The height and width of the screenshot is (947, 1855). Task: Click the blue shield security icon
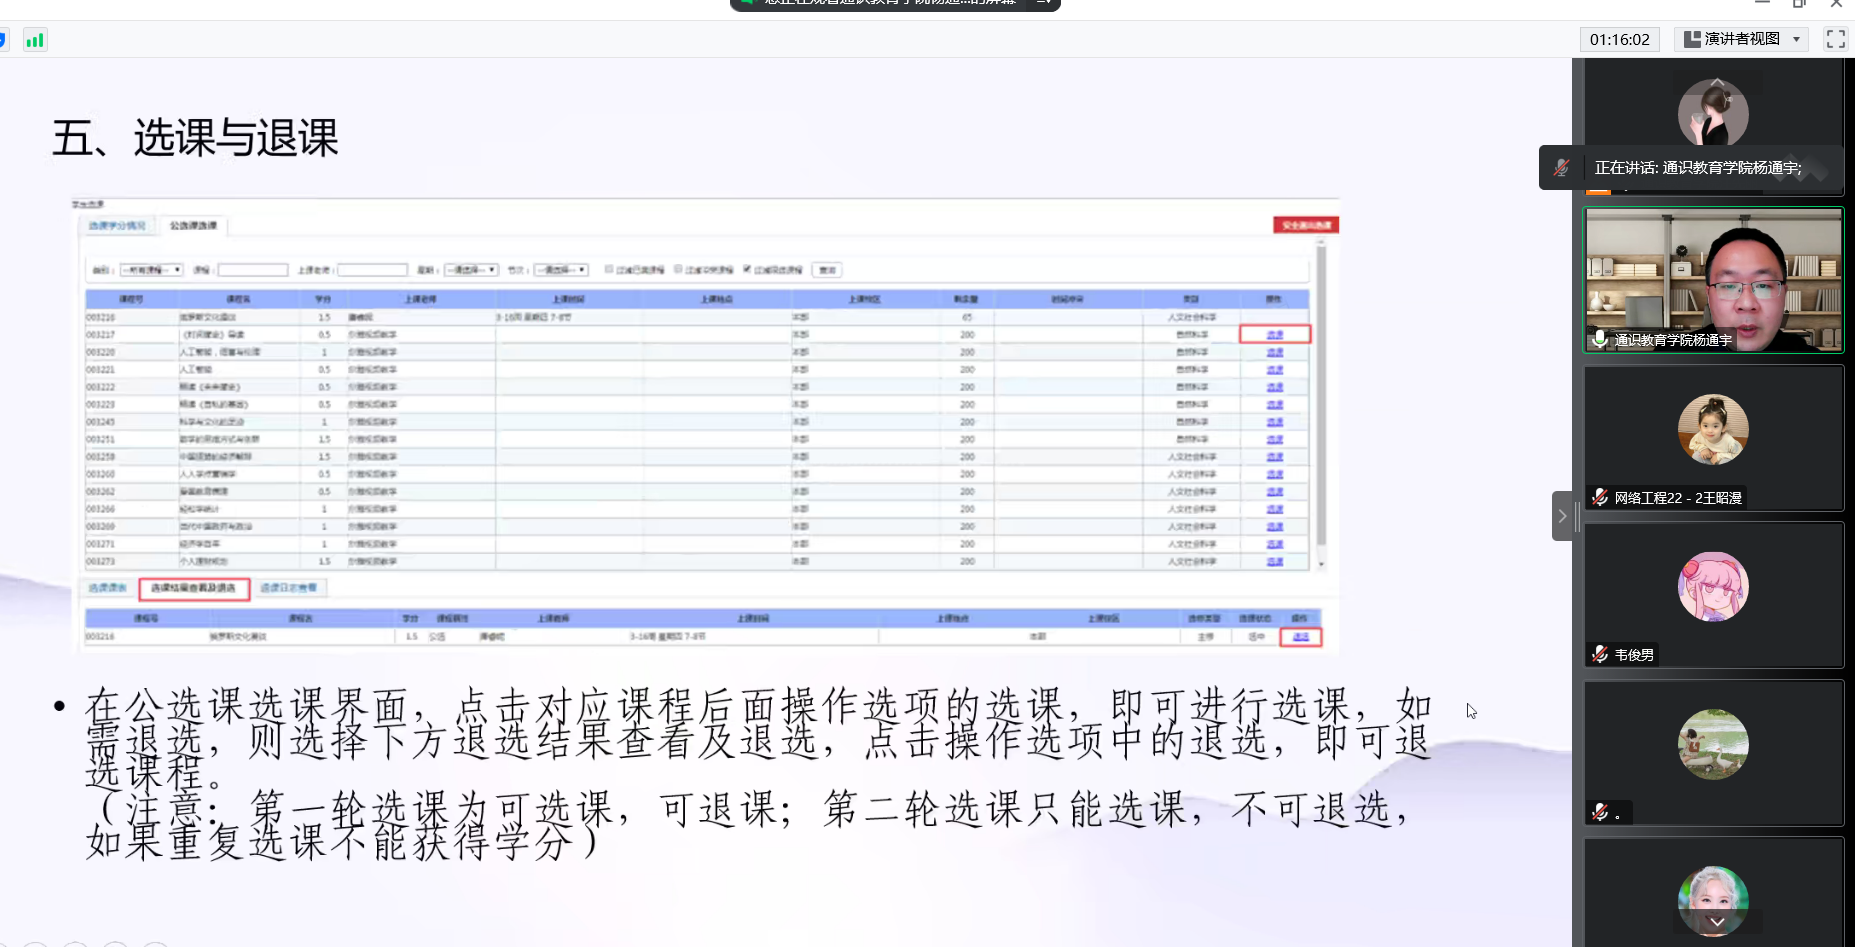coord(3,40)
